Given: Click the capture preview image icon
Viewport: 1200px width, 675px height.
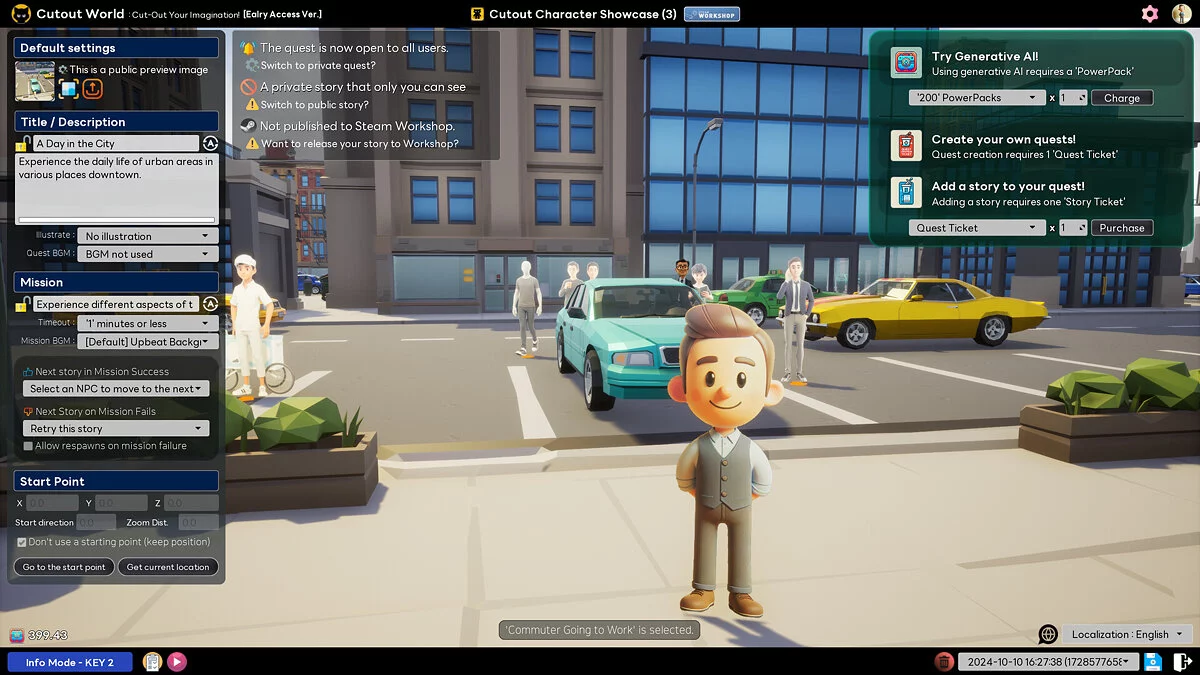Looking at the screenshot, I should [68, 89].
